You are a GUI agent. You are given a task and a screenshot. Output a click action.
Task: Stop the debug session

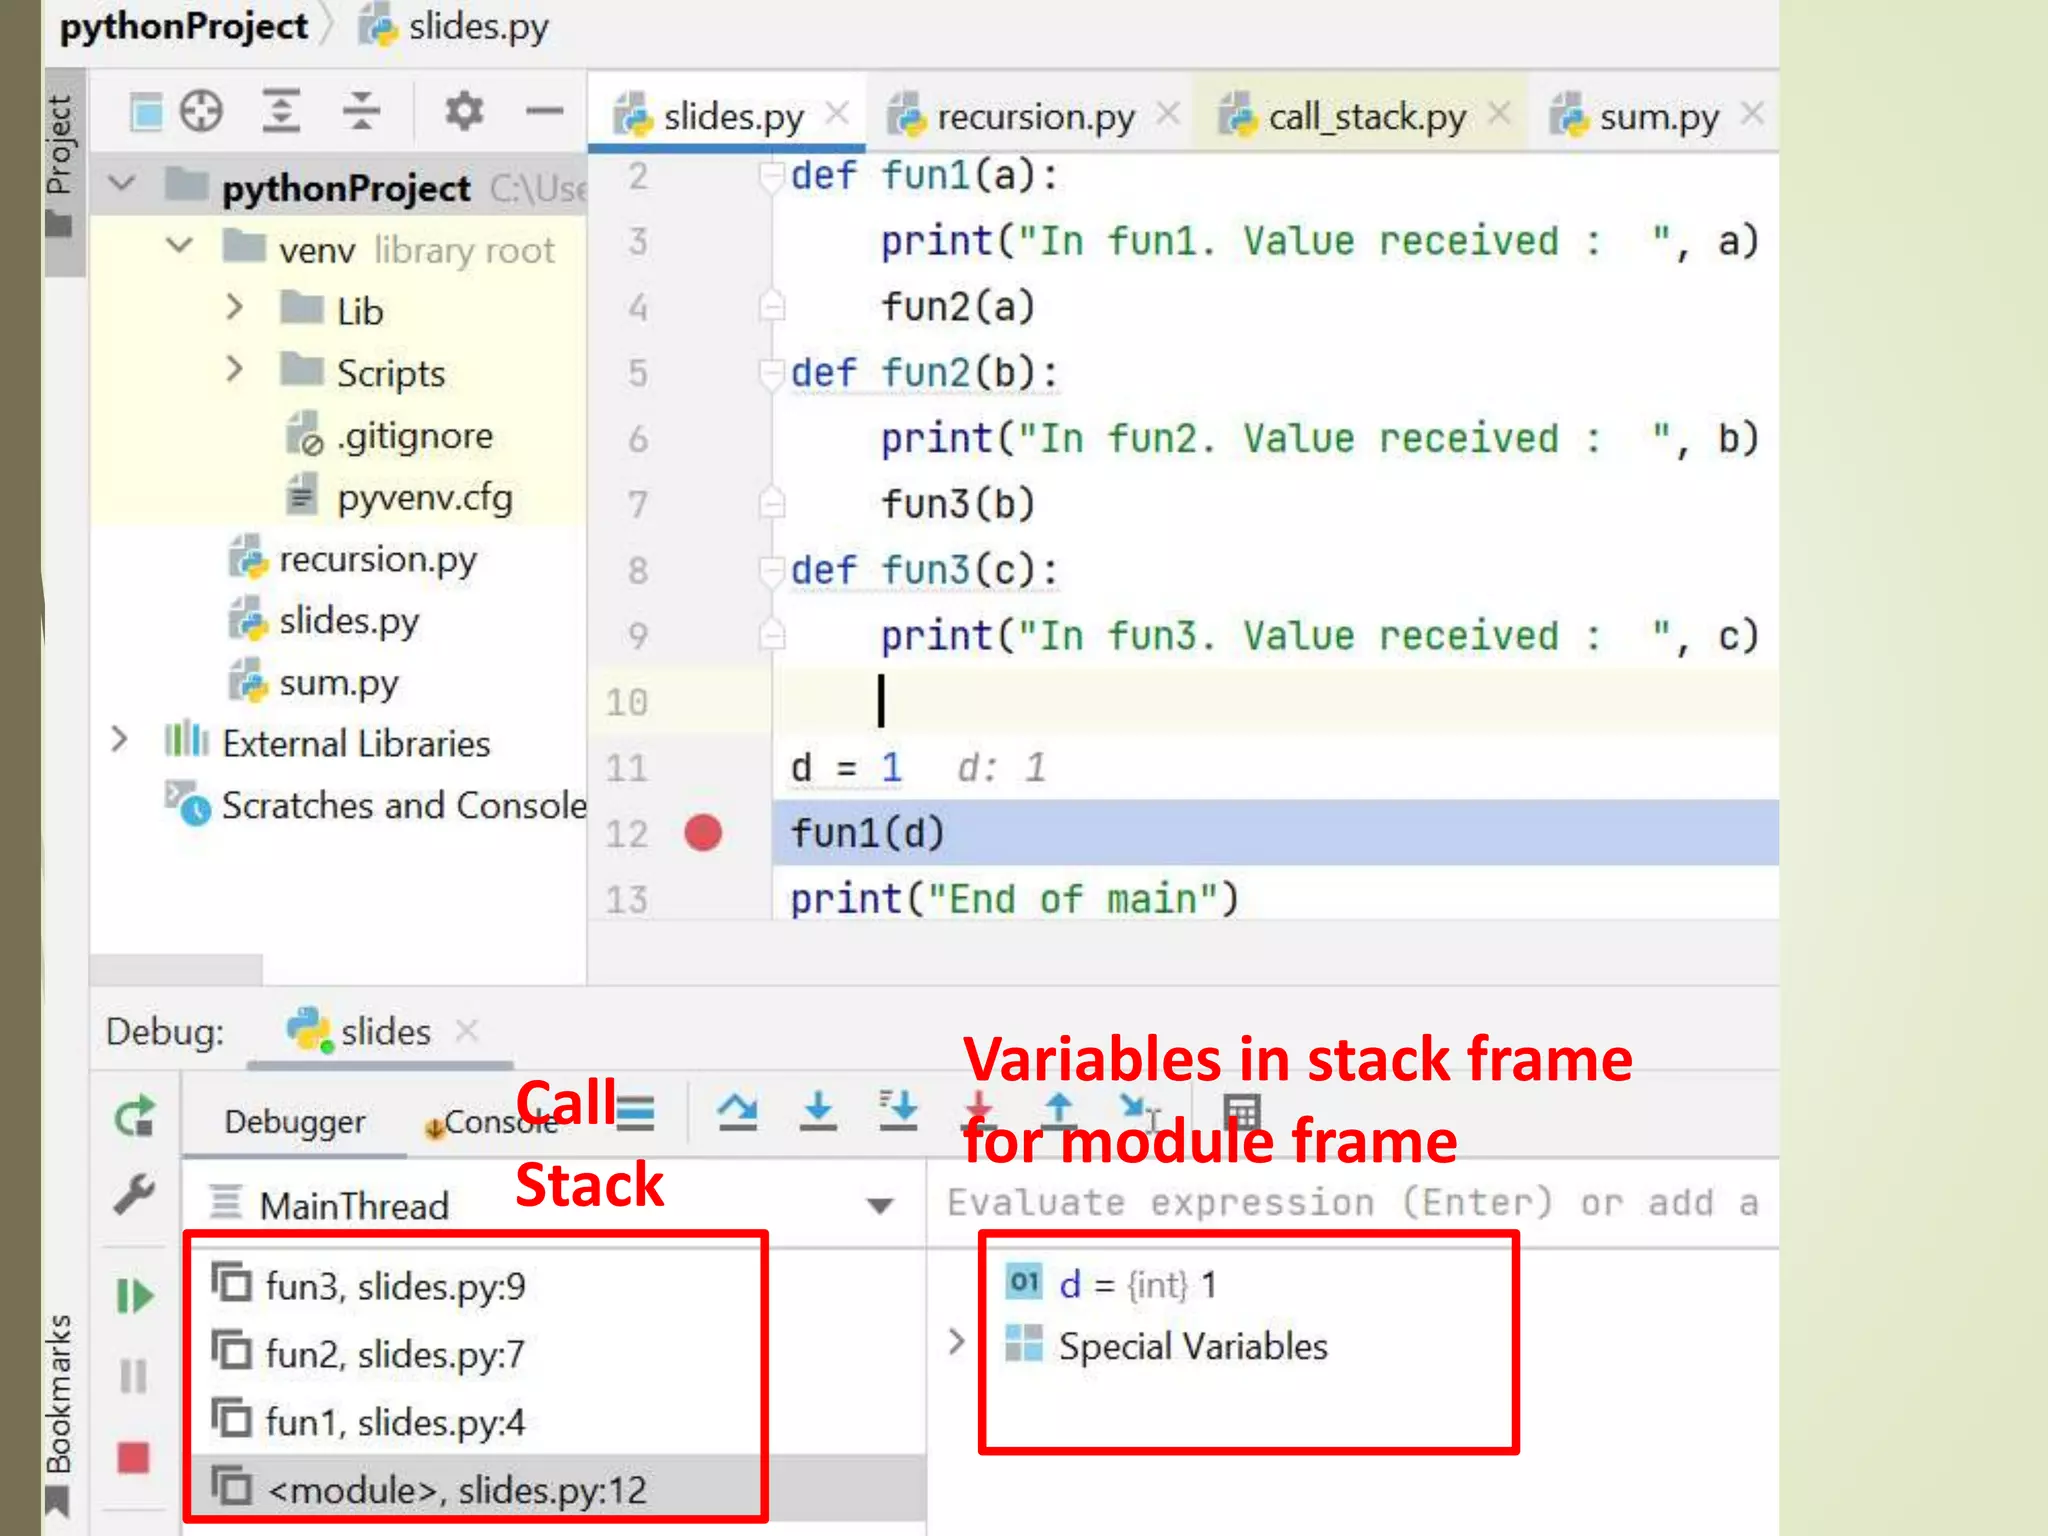pyautogui.click(x=133, y=1458)
